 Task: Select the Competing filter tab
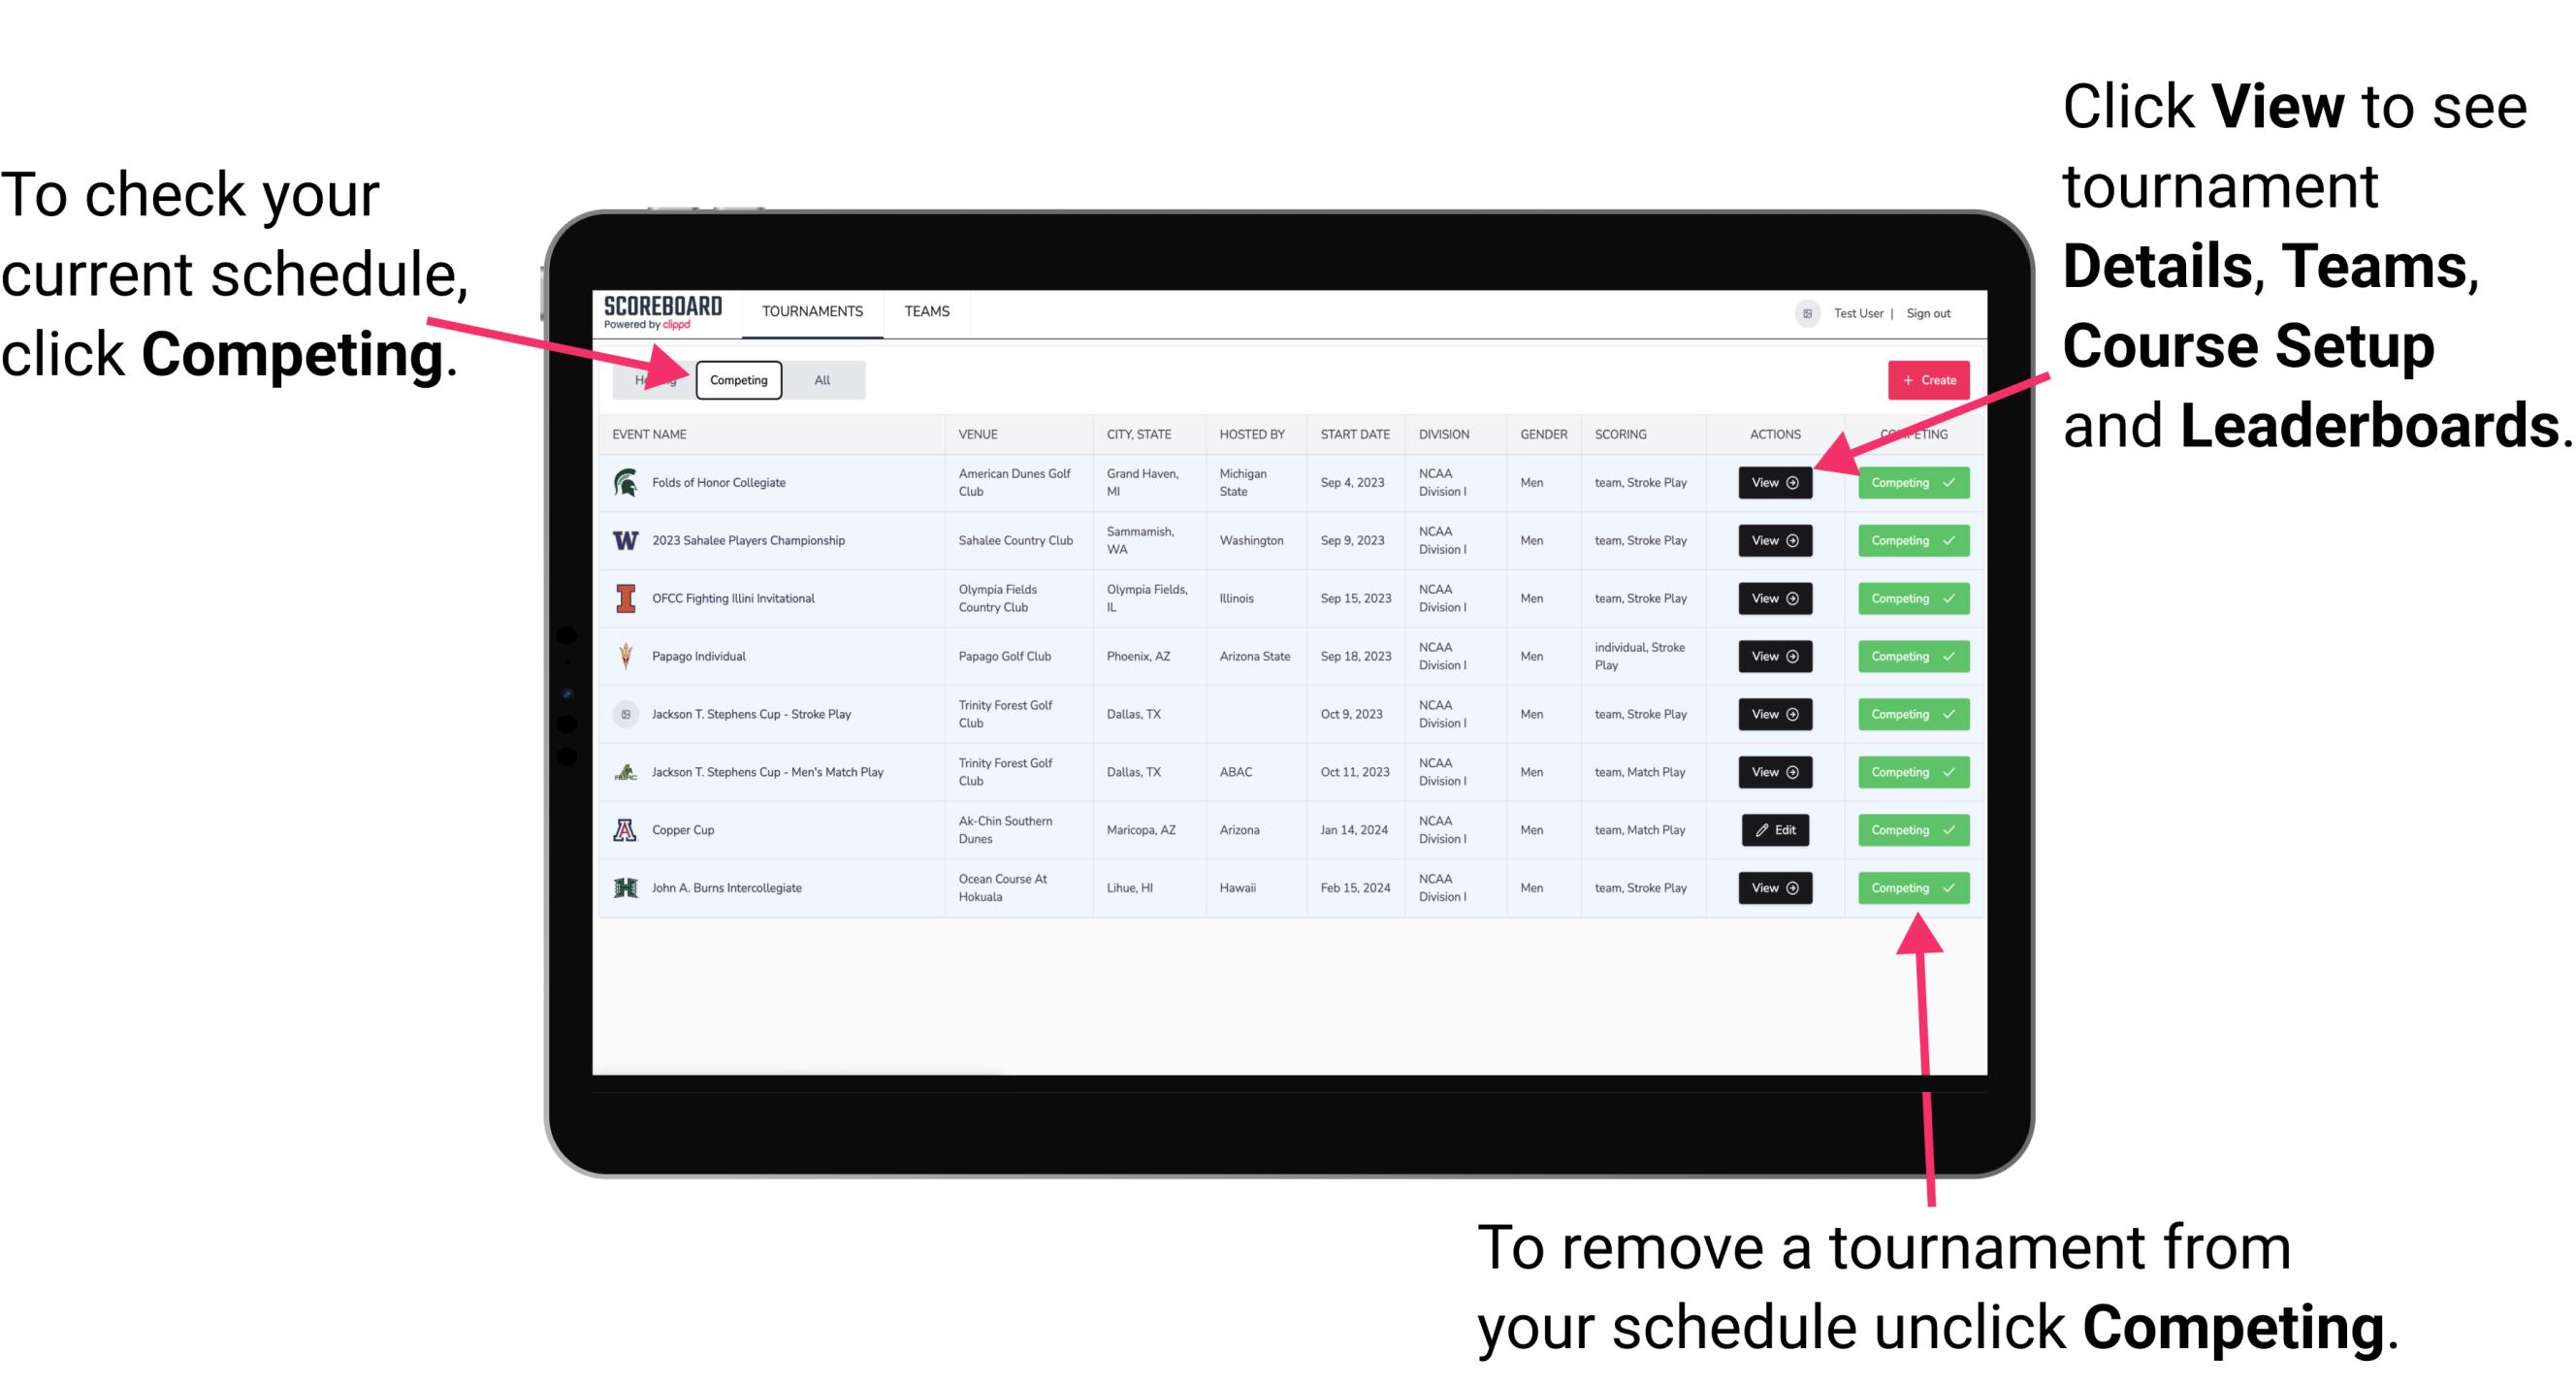(735, 379)
